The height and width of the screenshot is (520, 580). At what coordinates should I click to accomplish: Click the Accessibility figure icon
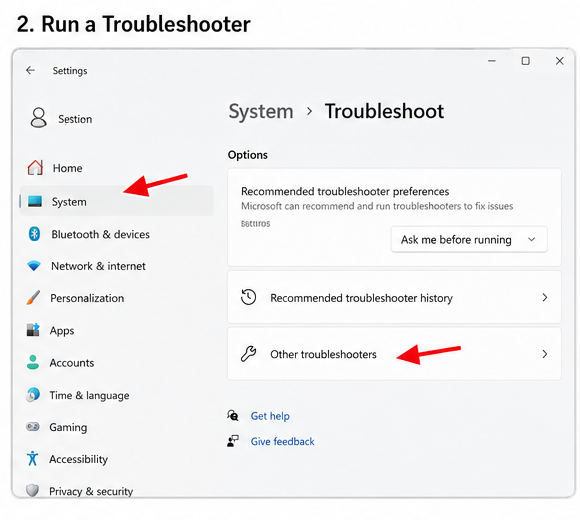[x=33, y=458]
